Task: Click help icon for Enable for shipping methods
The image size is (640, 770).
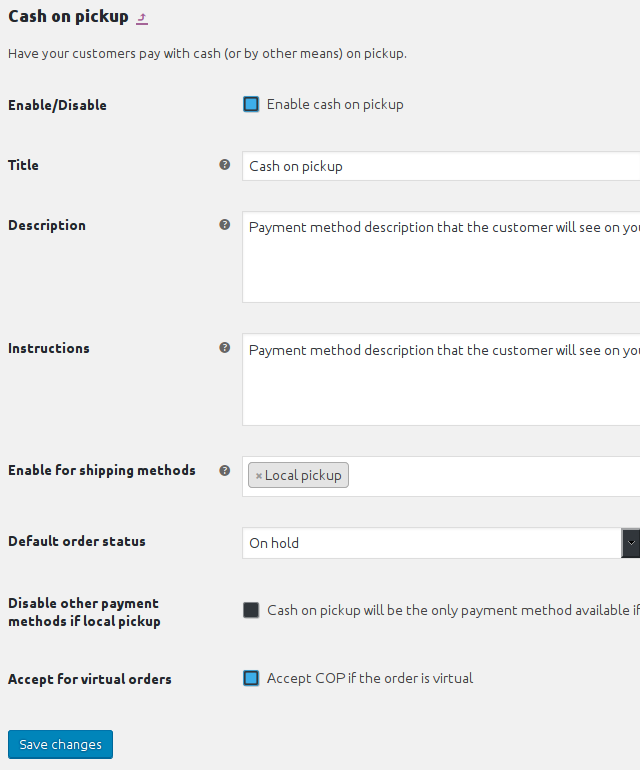Action: click(x=225, y=470)
